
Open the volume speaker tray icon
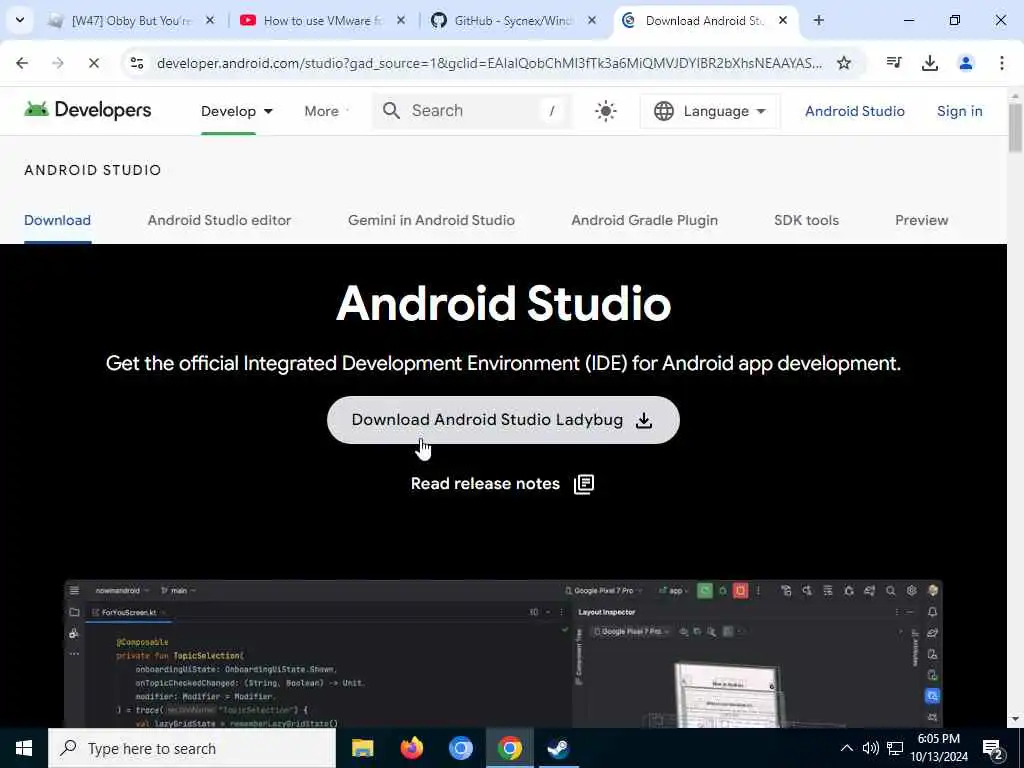click(871, 748)
